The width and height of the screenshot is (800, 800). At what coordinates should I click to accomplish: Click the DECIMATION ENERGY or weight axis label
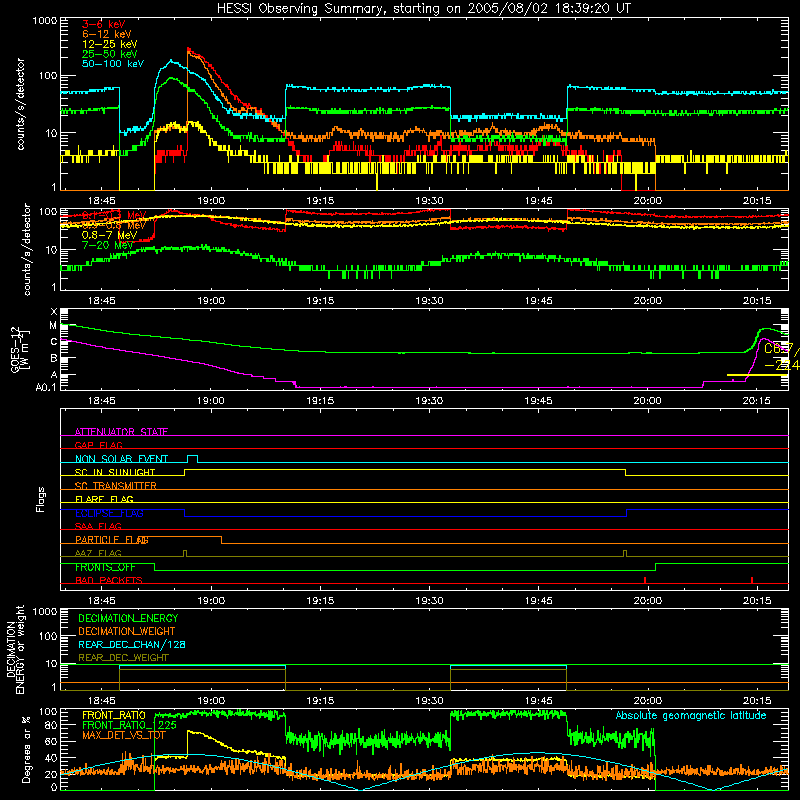pos(15,650)
